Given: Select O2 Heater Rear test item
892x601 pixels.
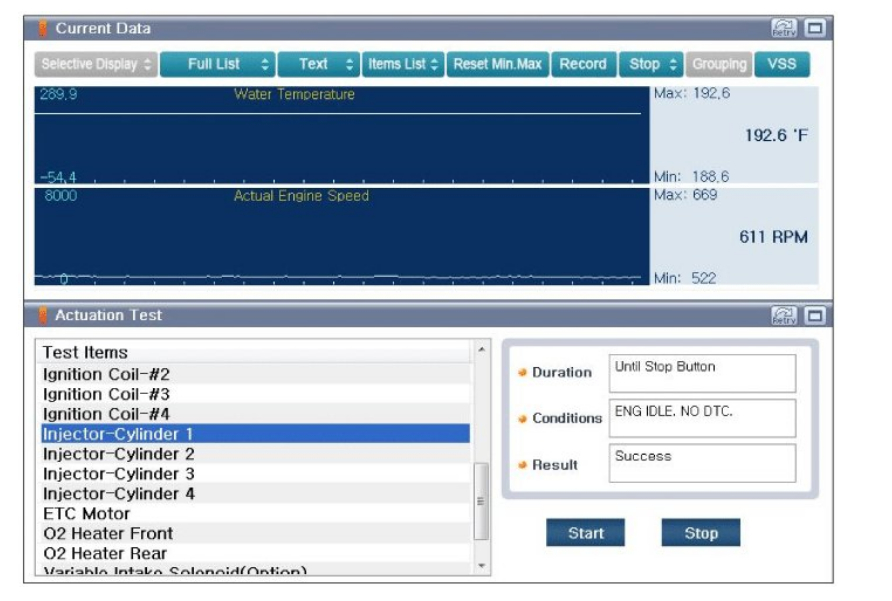Looking at the screenshot, I should pyautogui.click(x=255, y=553).
